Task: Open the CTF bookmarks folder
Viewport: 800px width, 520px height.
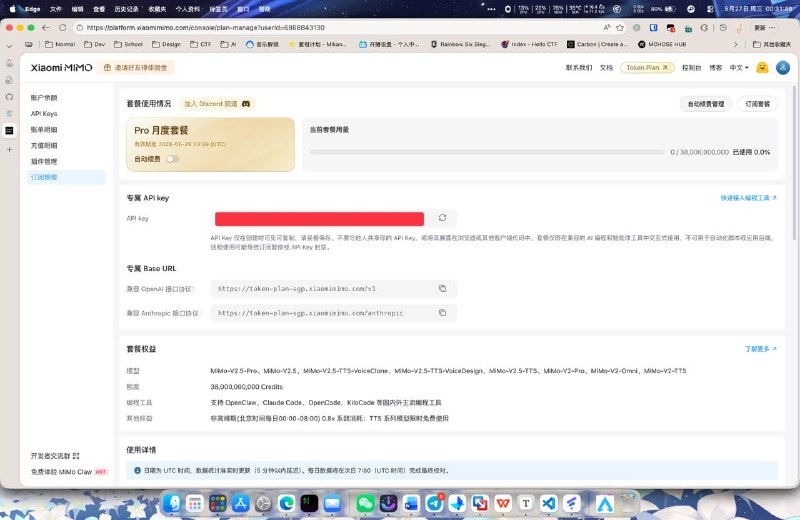Action: click(201, 44)
